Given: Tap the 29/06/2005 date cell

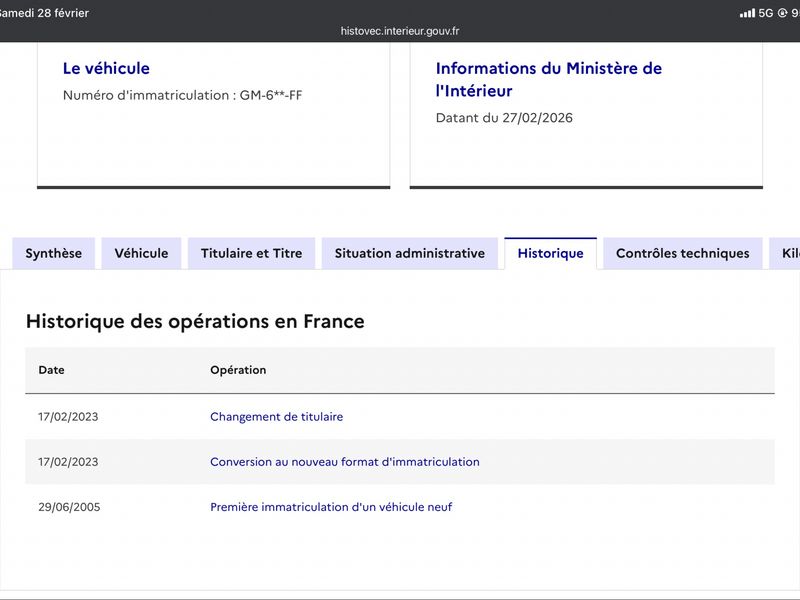Looking at the screenshot, I should tap(69, 507).
